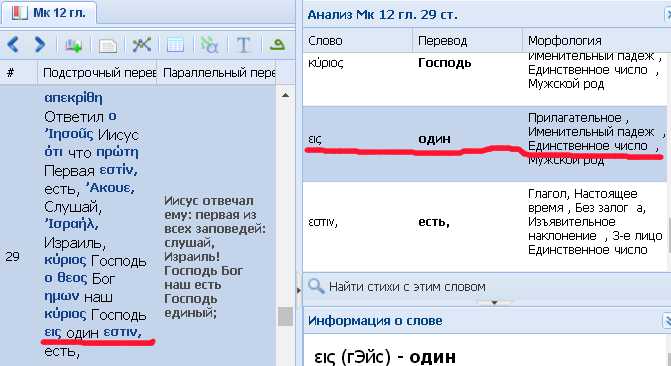Image resolution: width=671 pixels, height=366 pixels.
Task: Click the blank note page toolbar icon
Action: click(107, 45)
